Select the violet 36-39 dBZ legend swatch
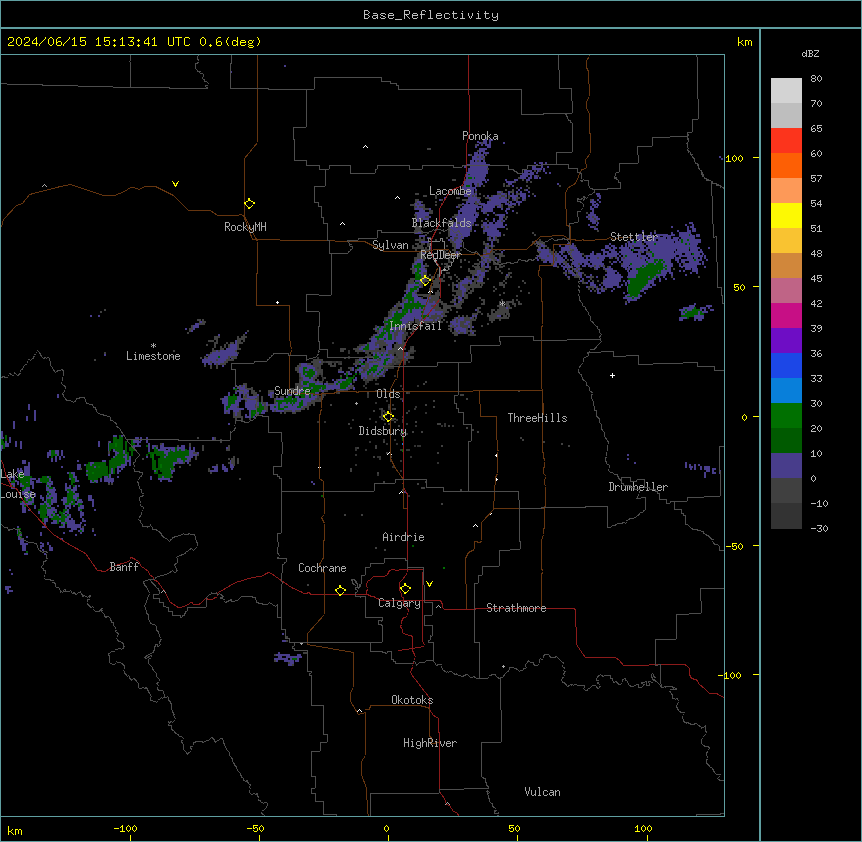This screenshot has width=862, height=842. coord(786,341)
